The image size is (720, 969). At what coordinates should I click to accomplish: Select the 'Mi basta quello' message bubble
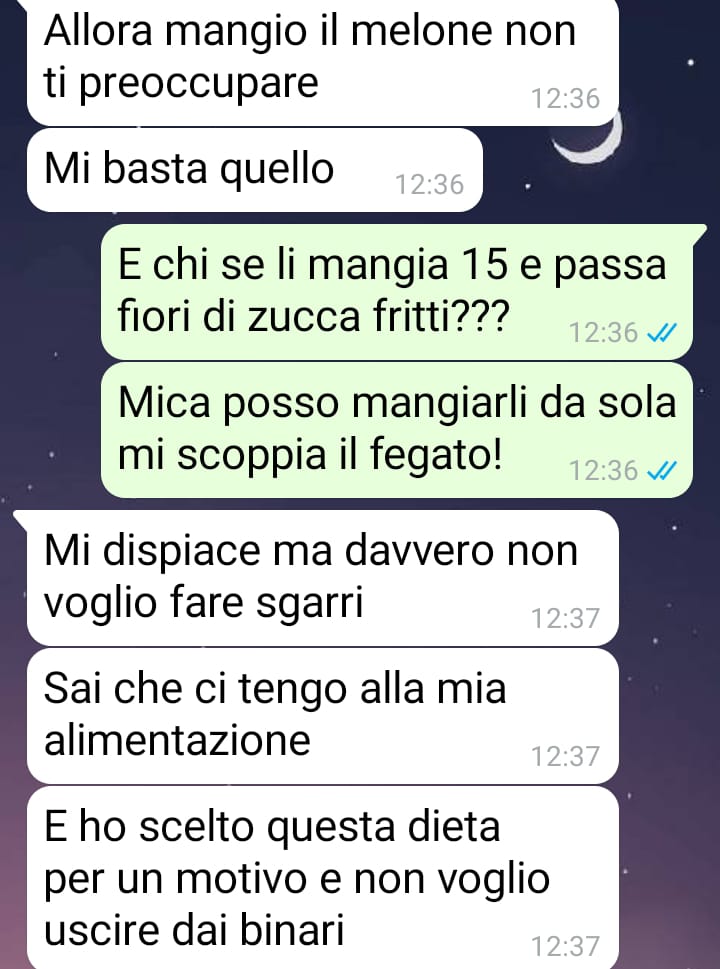[255, 170]
